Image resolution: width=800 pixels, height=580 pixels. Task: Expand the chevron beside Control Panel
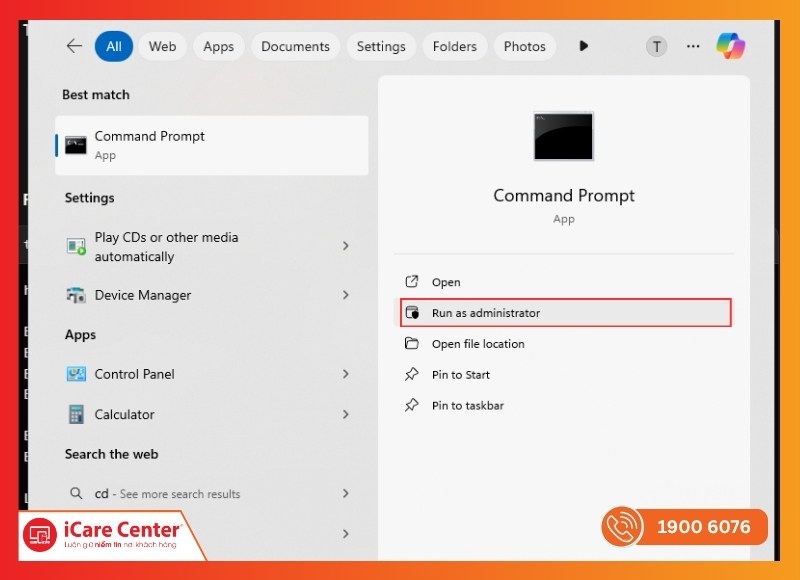point(344,374)
